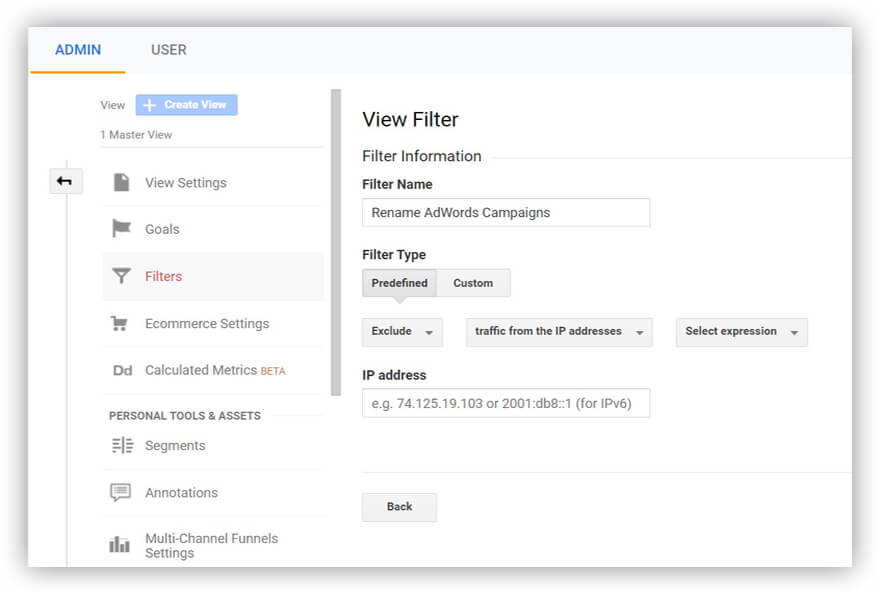This screenshot has width=880, height=594.
Task: Focus the IP address input field
Action: tap(506, 403)
